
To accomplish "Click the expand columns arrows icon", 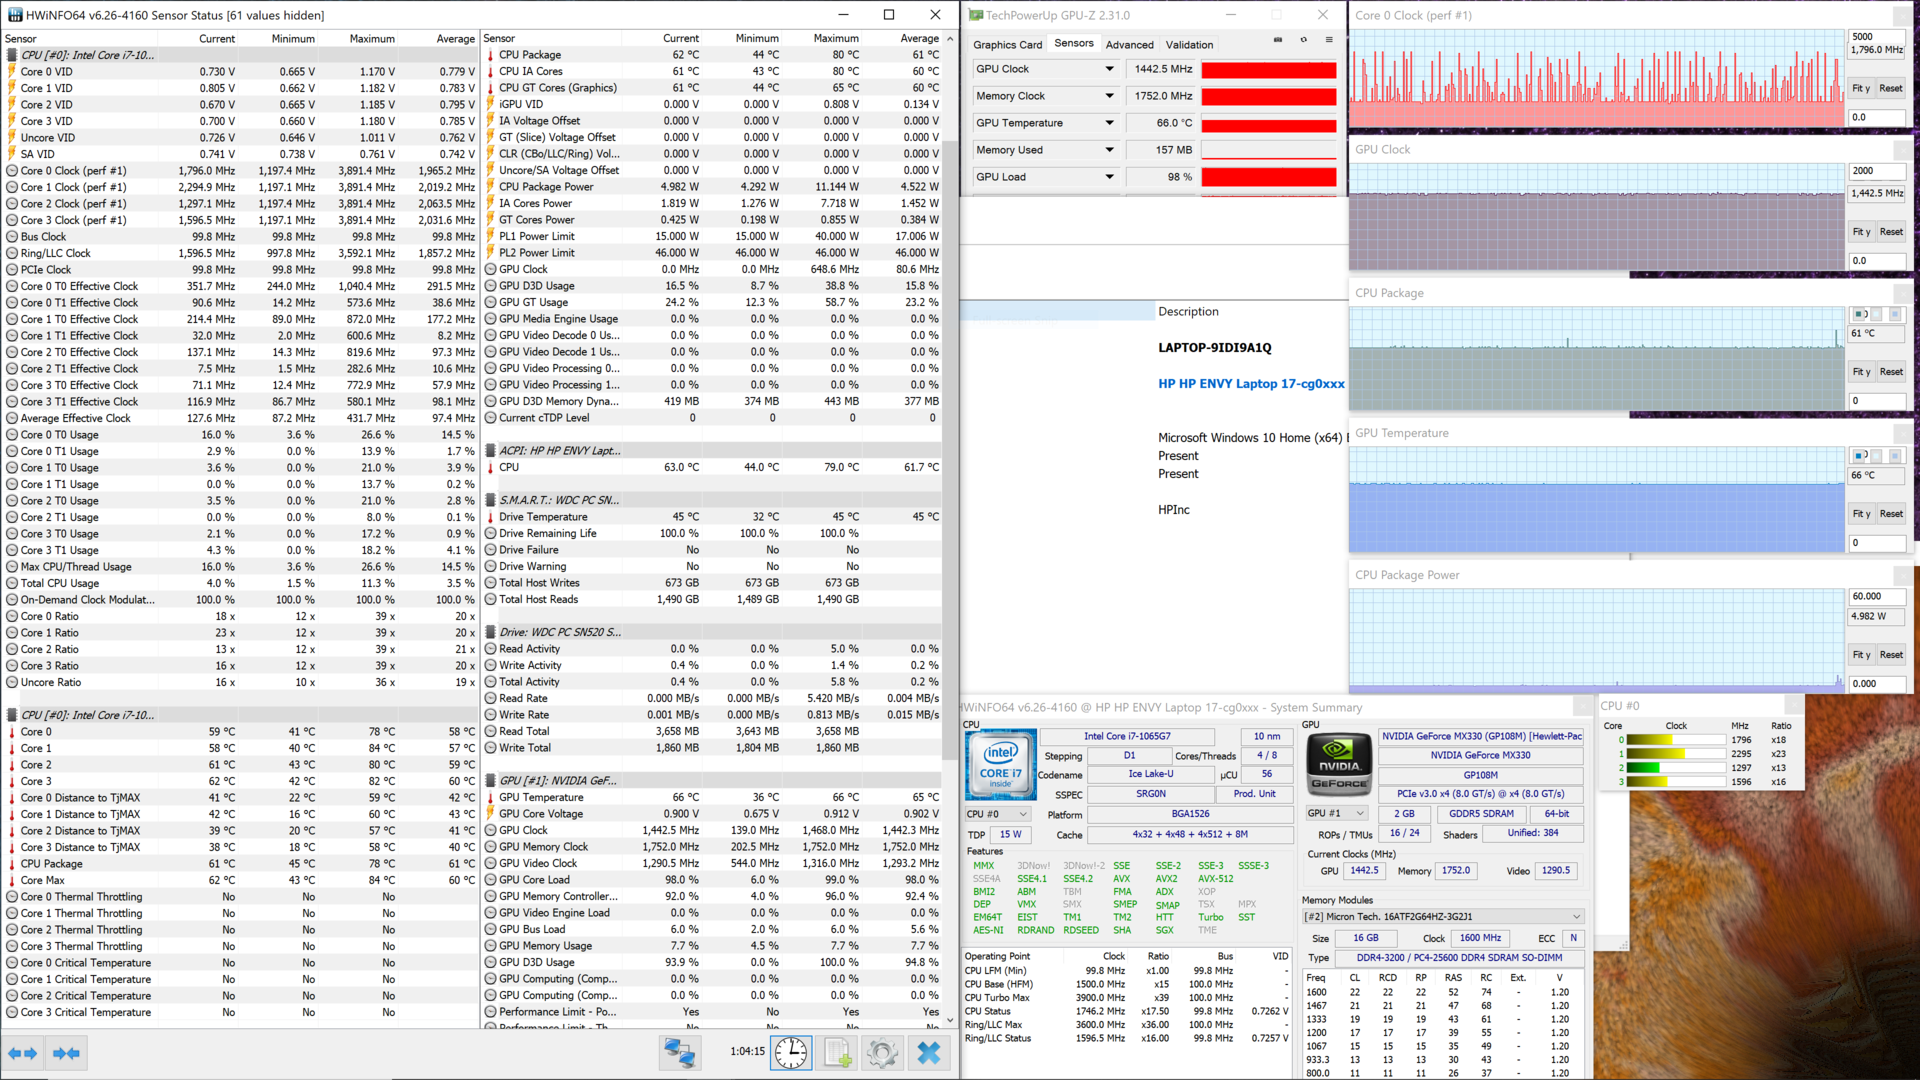I will [x=23, y=1053].
